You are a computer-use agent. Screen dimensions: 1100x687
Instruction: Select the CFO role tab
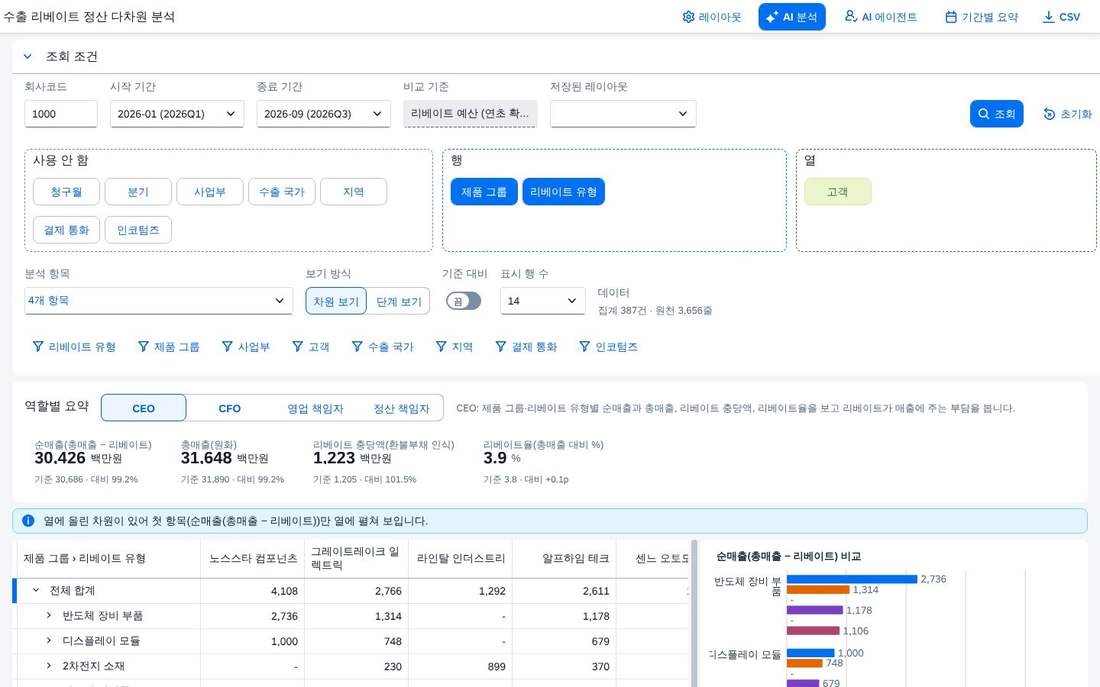(229, 408)
